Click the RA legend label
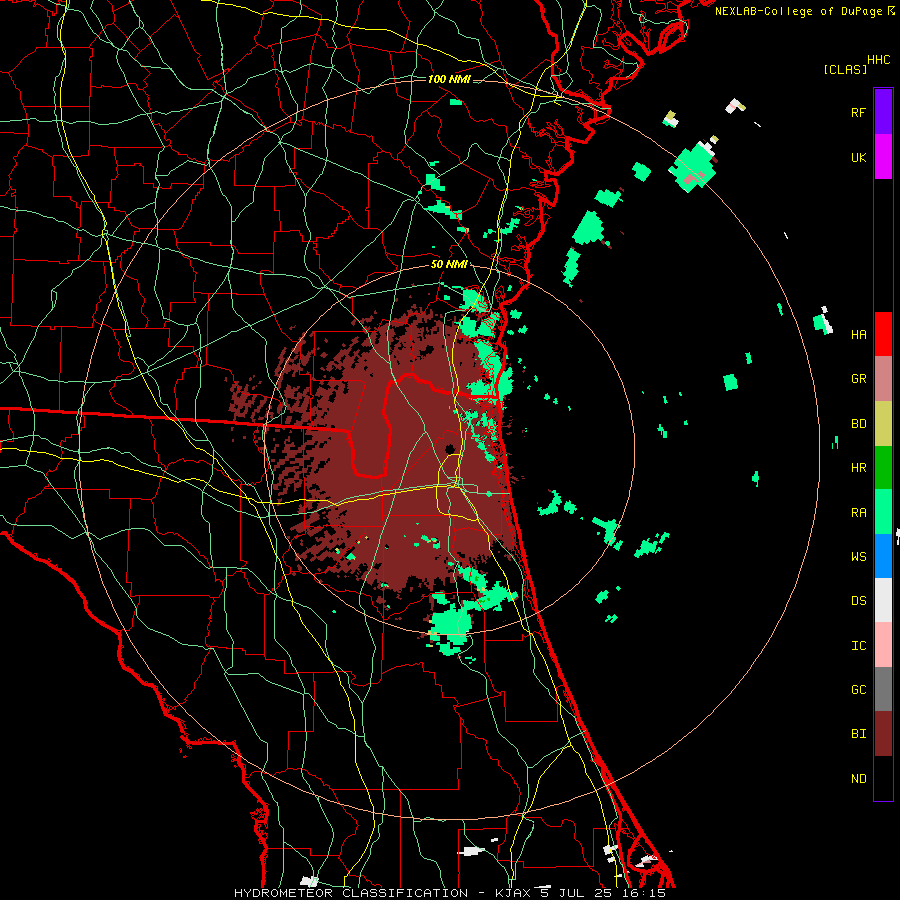This screenshot has width=900, height=900. point(858,513)
